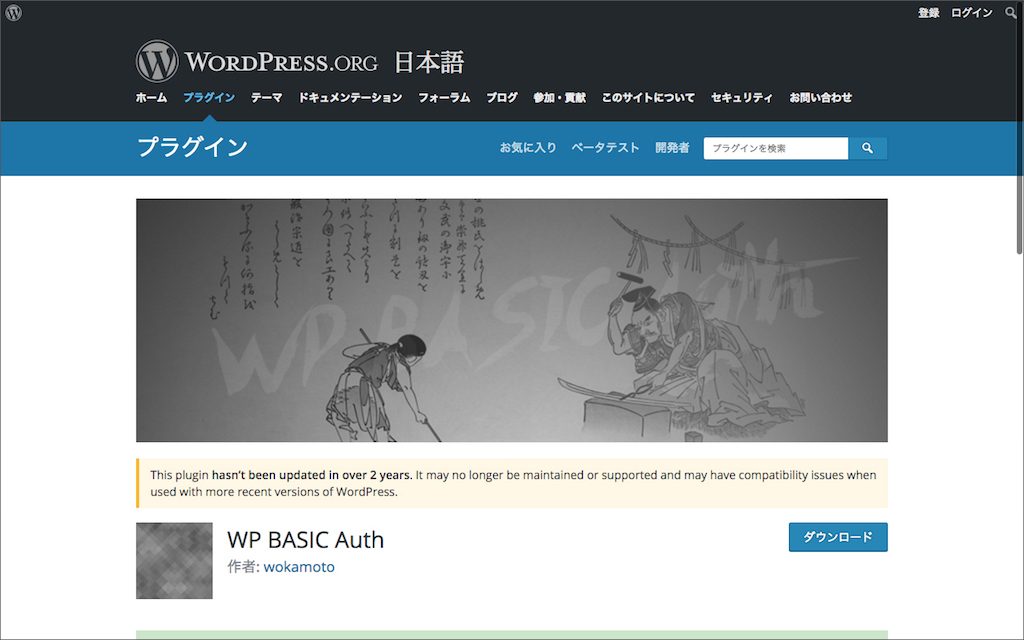Open the admin bar search magnifier icon
The width and height of the screenshot is (1024, 640).
[x=1010, y=12]
